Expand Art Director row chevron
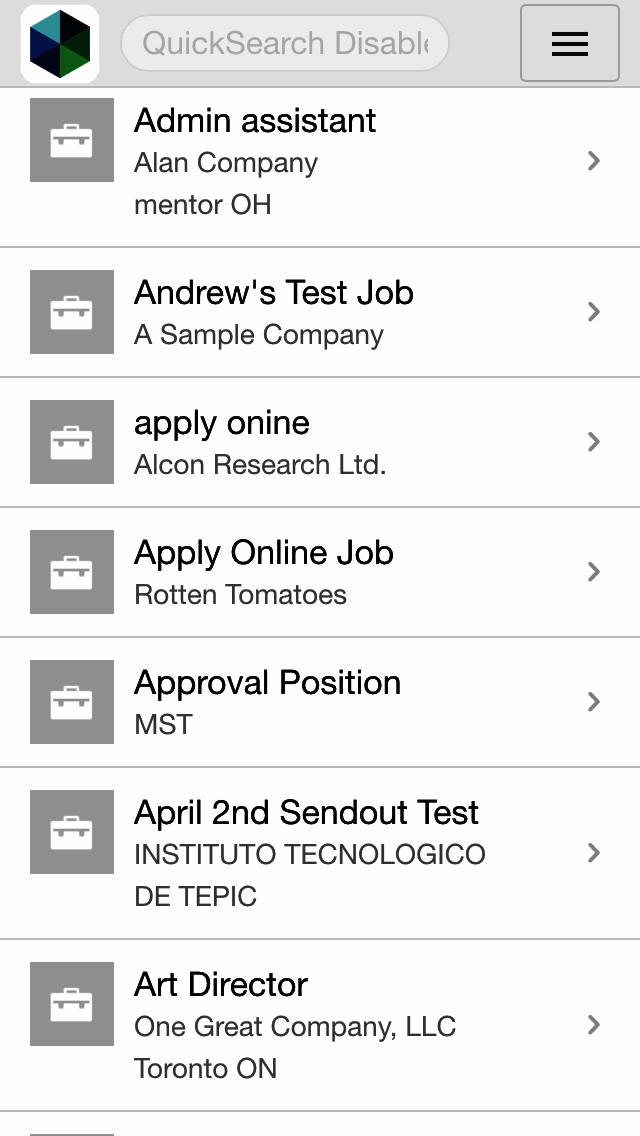The image size is (640, 1136). coord(594,1025)
